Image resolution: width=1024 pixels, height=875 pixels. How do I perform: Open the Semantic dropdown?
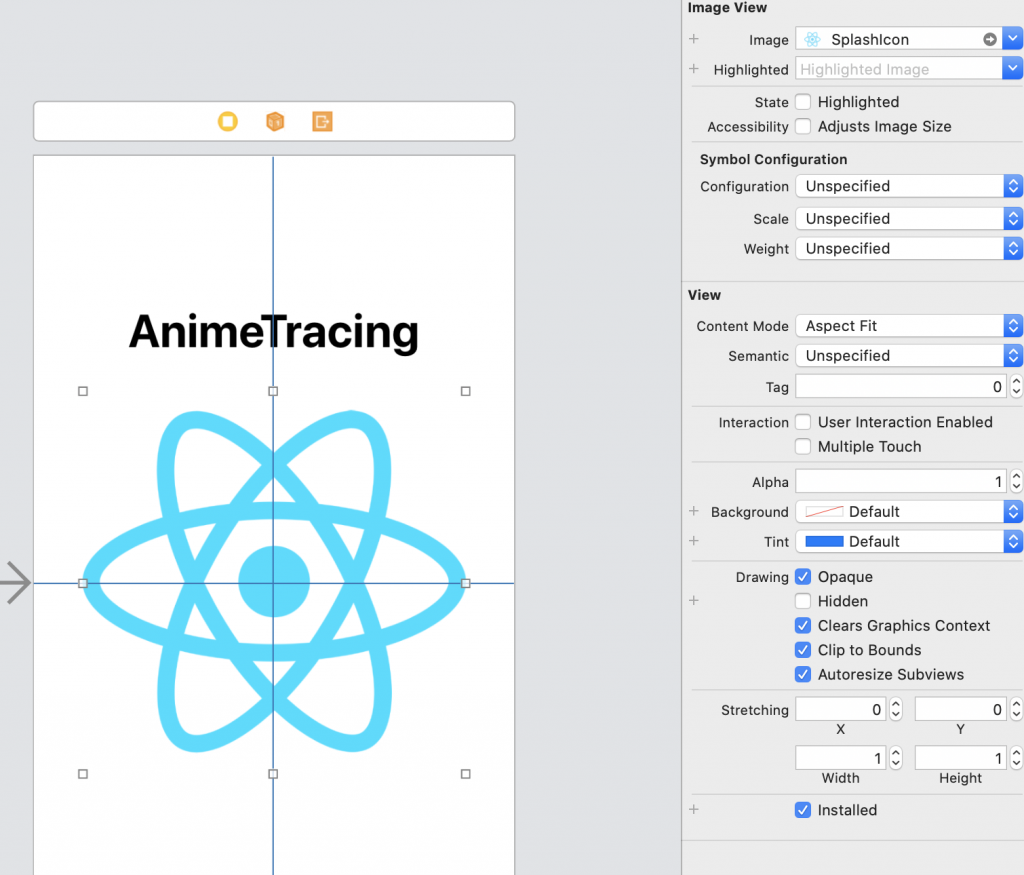pyautogui.click(x=908, y=356)
